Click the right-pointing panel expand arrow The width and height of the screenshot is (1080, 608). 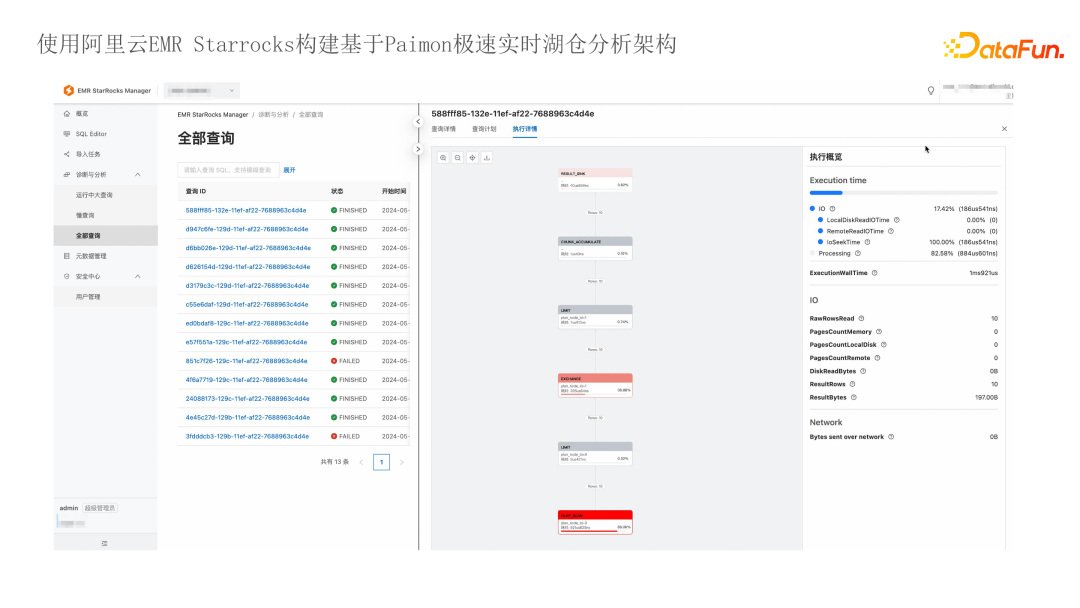click(418, 149)
